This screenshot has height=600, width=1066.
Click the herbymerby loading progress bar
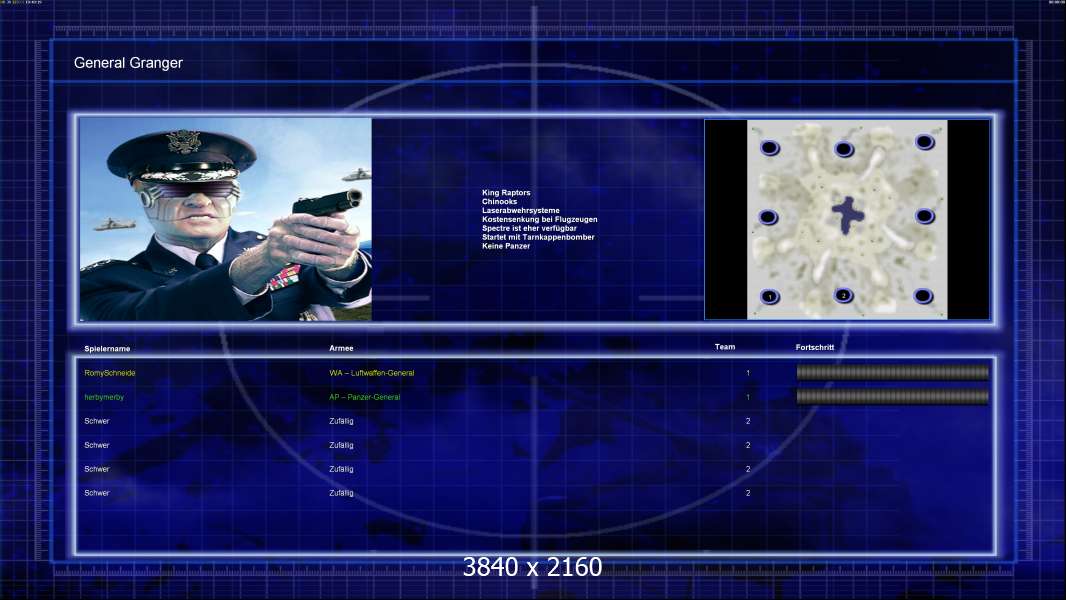tap(893, 397)
